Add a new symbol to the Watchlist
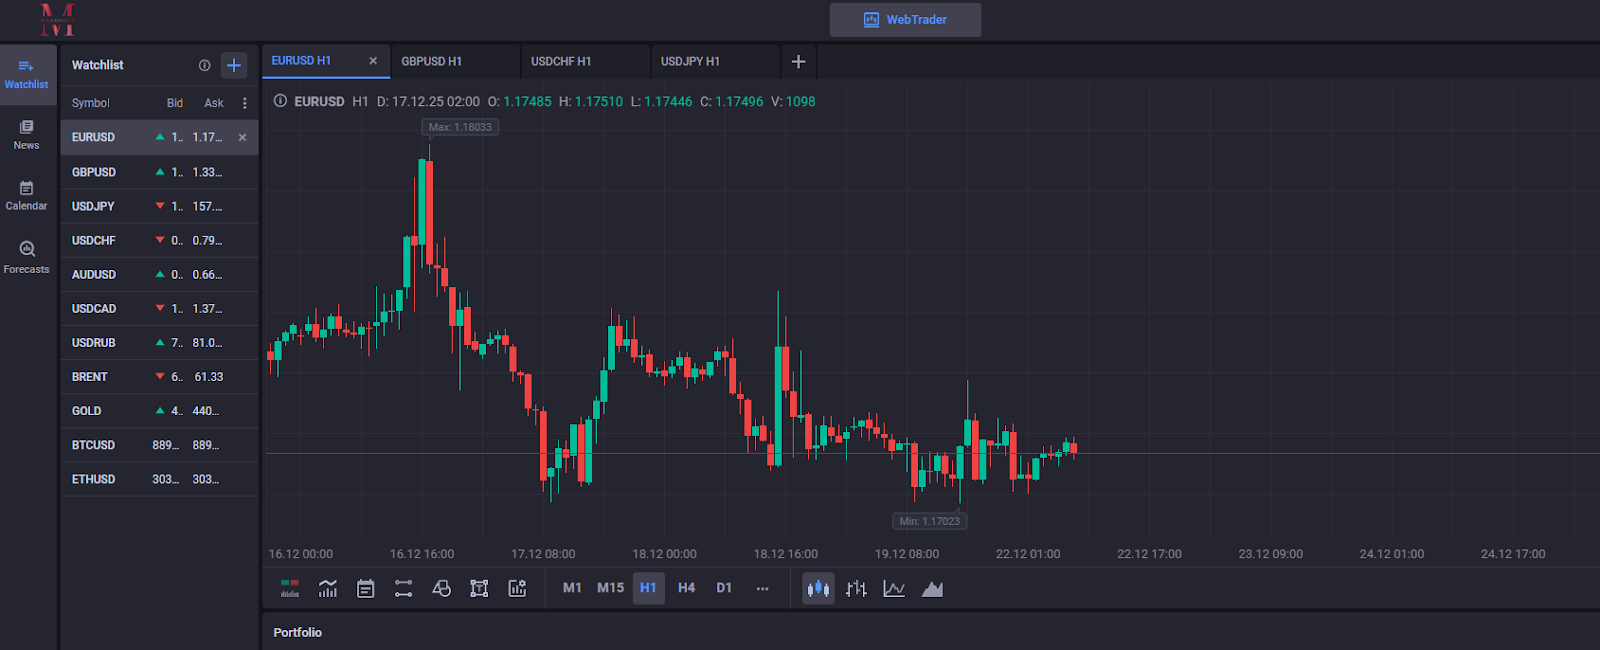The image size is (1600, 650). [234, 65]
